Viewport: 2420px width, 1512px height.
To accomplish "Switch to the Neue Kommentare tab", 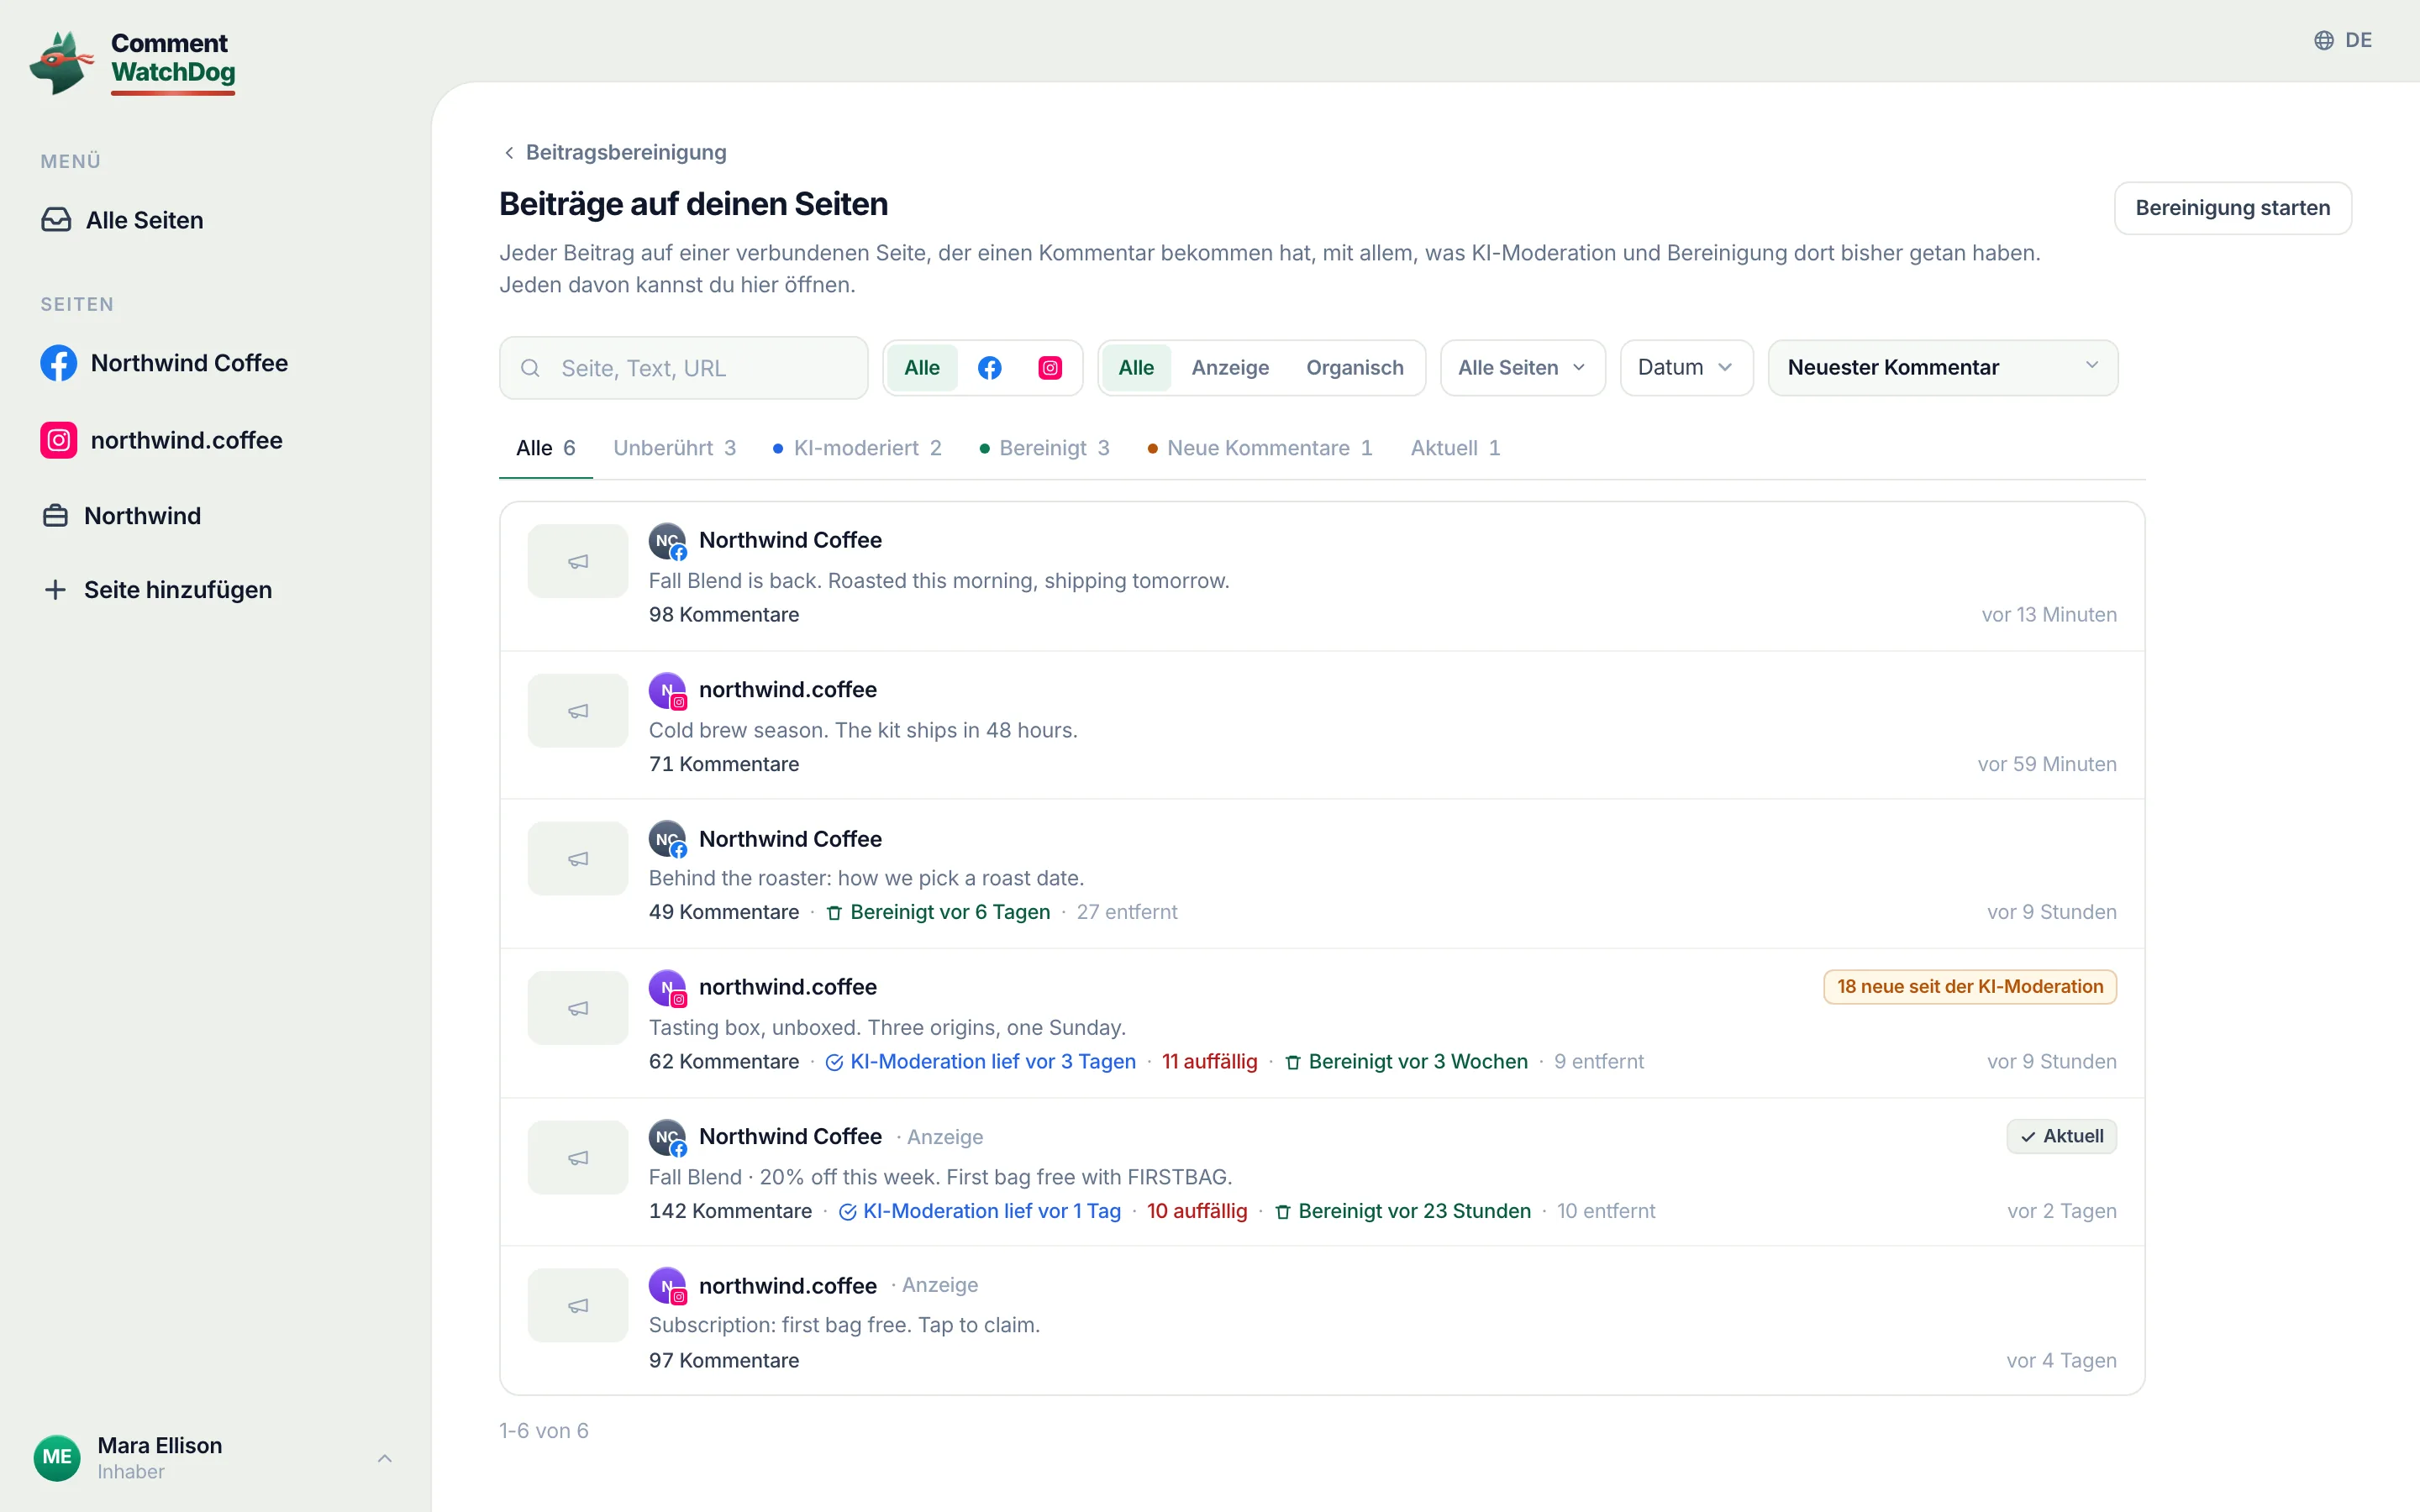I will [x=1260, y=448].
